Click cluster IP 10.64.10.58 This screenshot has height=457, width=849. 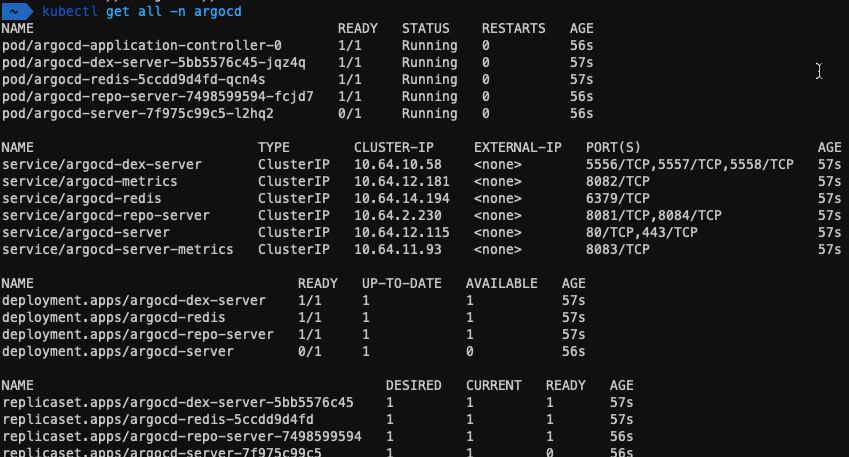(398, 165)
